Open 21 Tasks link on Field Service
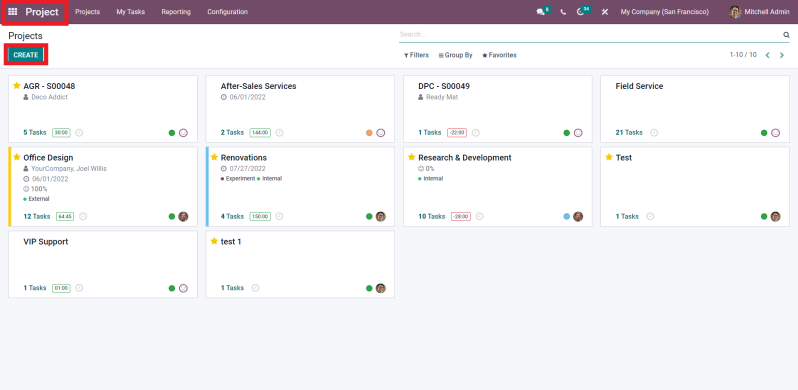 click(629, 132)
